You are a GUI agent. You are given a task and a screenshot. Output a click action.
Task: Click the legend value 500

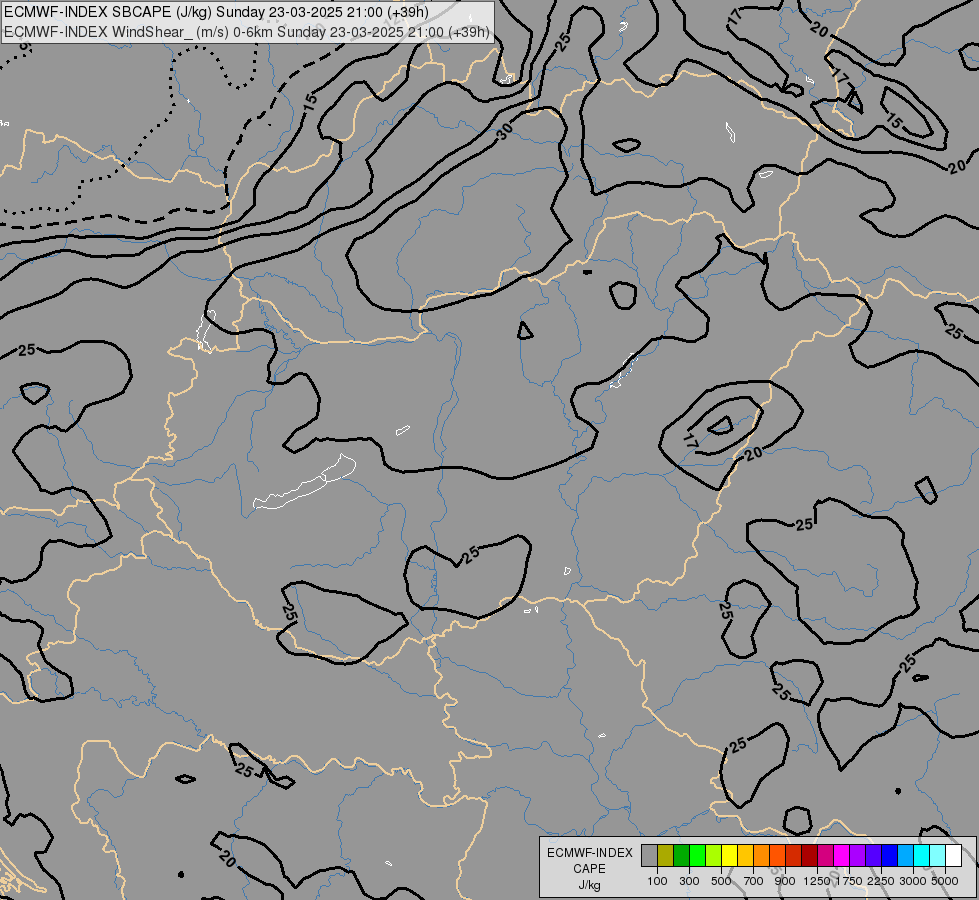[x=721, y=881]
